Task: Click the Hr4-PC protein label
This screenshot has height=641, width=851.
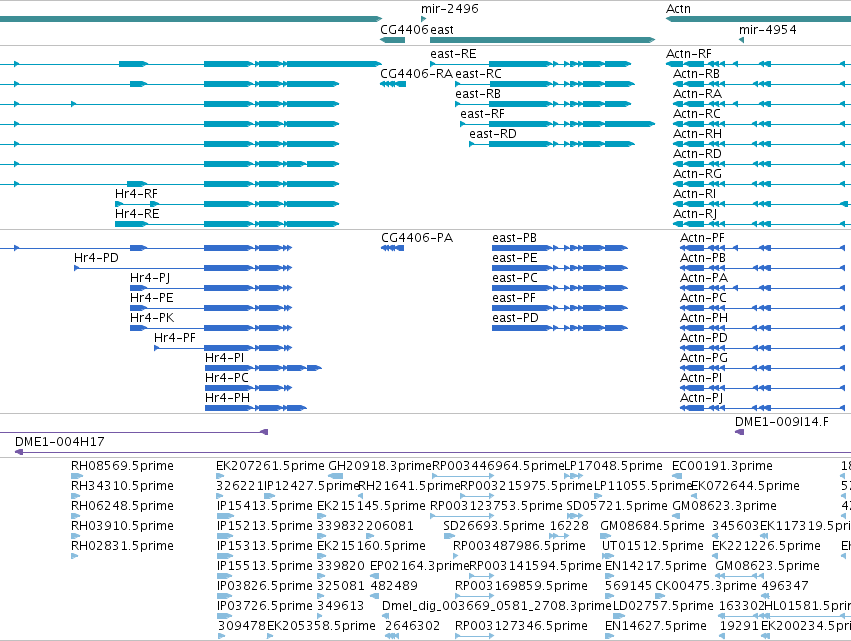Action: 227,378
